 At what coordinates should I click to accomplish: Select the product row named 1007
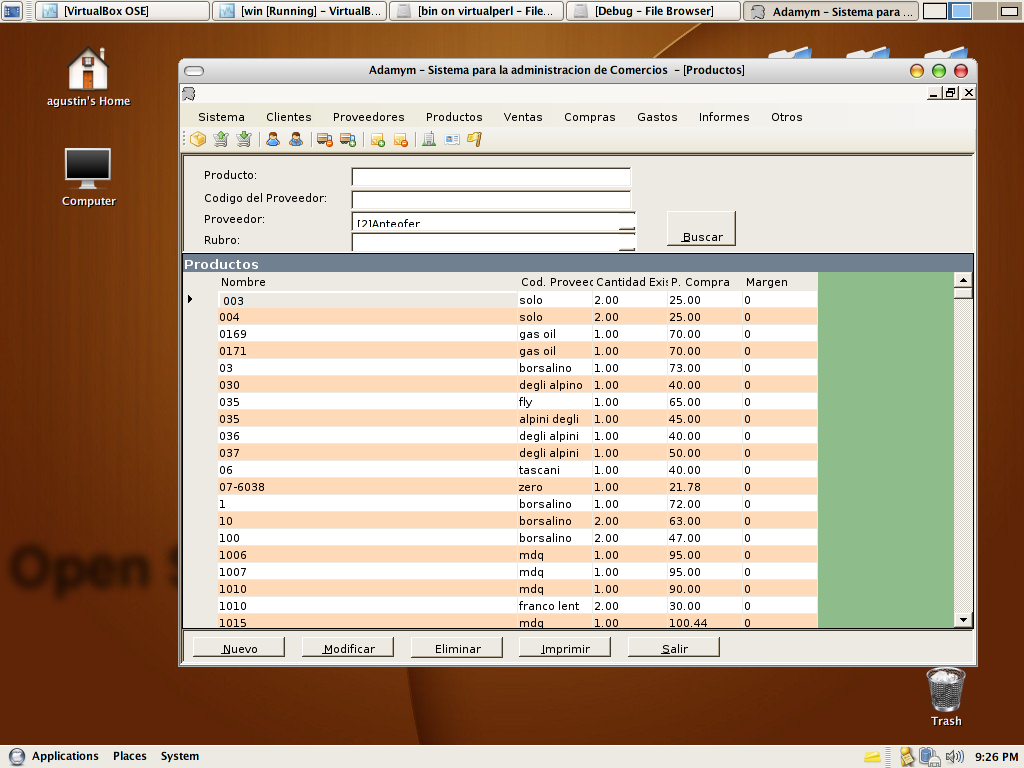517,571
